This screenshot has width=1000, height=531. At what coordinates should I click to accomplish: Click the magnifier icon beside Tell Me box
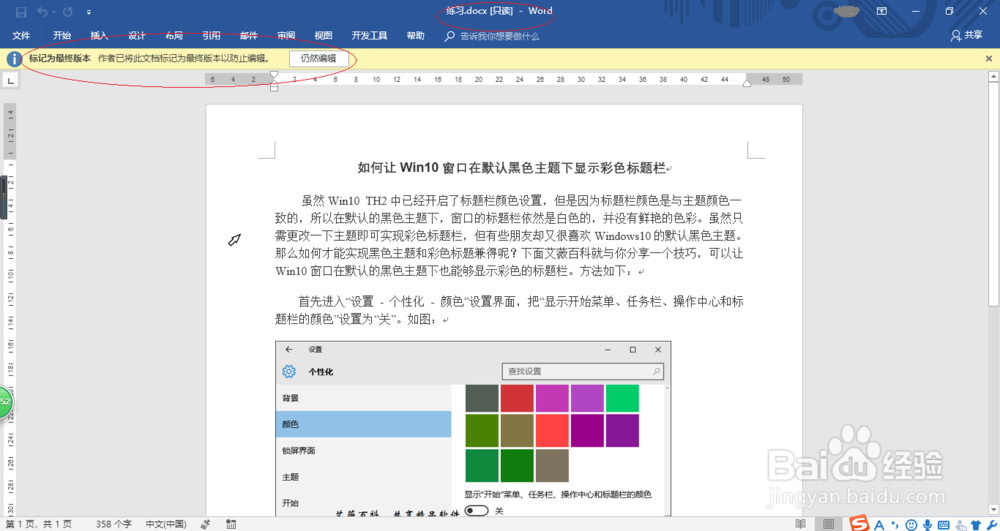tap(450, 36)
